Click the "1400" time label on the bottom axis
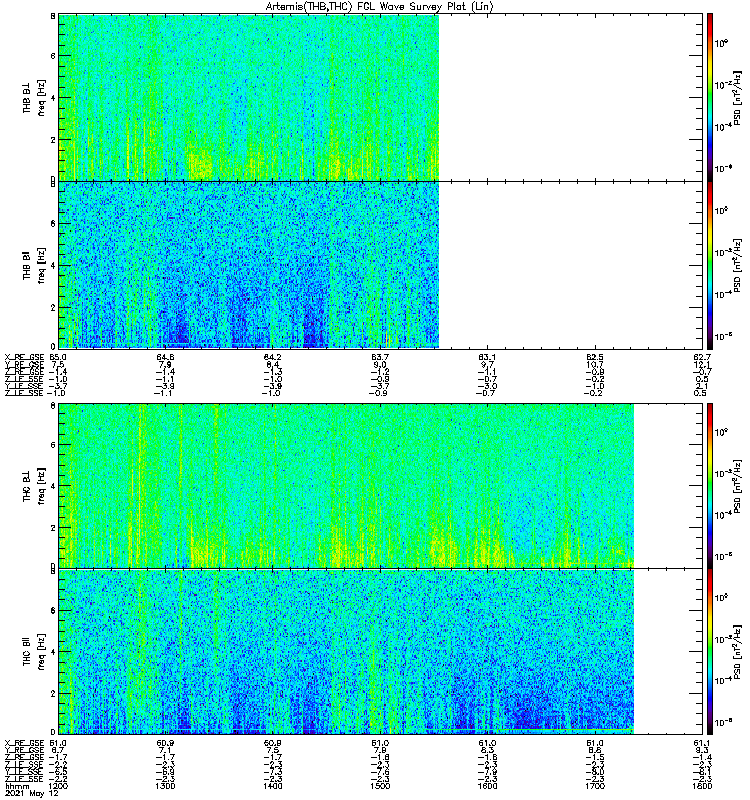This screenshot has width=750, height=800. (272, 786)
